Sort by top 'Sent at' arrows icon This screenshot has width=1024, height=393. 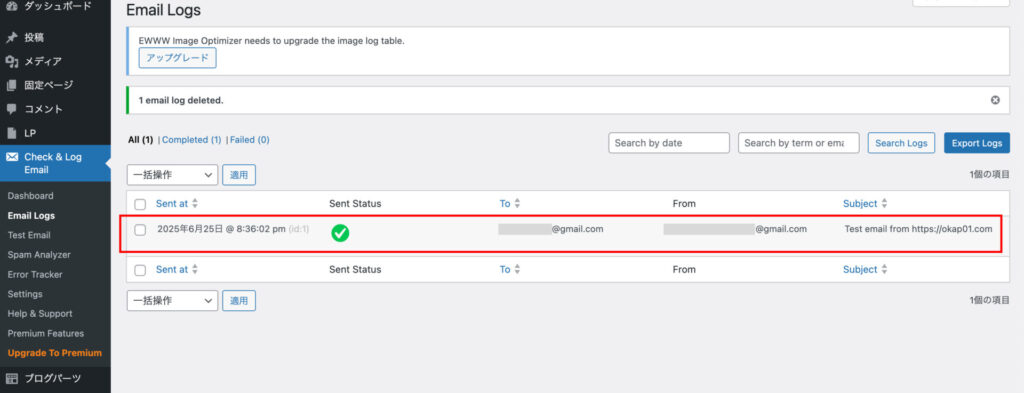[194, 204]
